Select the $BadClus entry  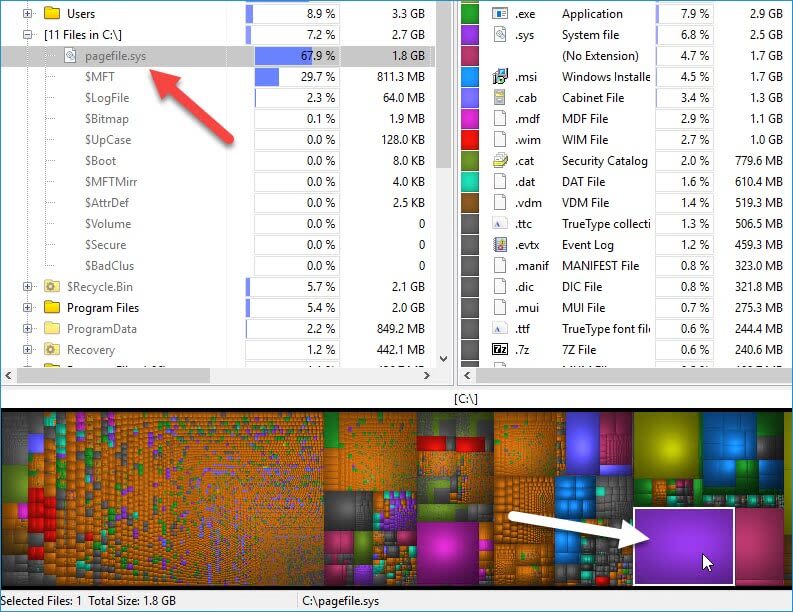pos(109,266)
